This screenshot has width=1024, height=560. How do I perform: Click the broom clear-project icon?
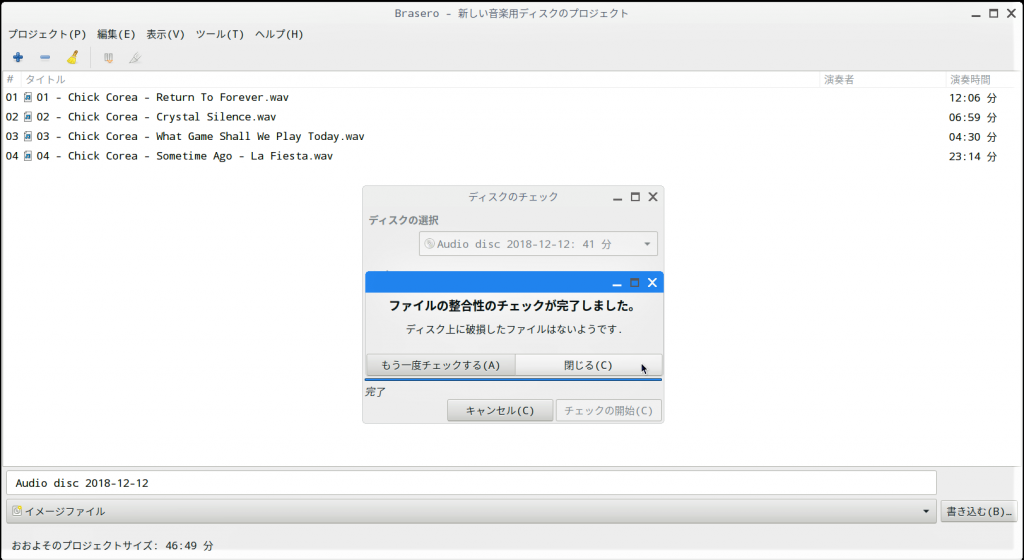(x=72, y=57)
